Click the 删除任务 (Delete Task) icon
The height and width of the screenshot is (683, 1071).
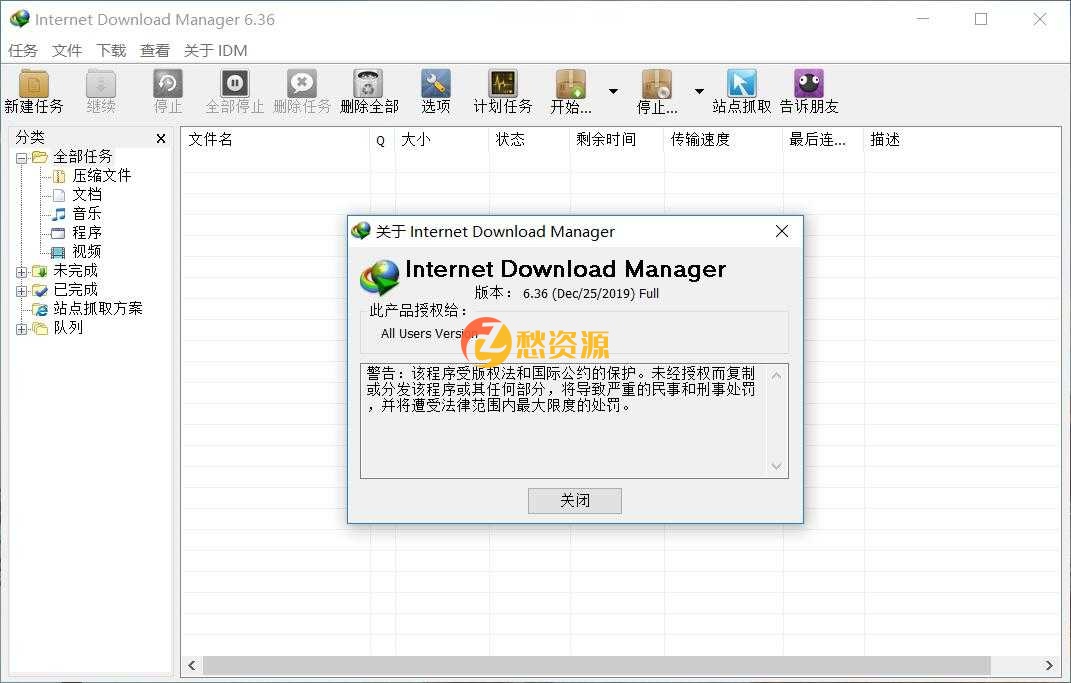coord(302,90)
